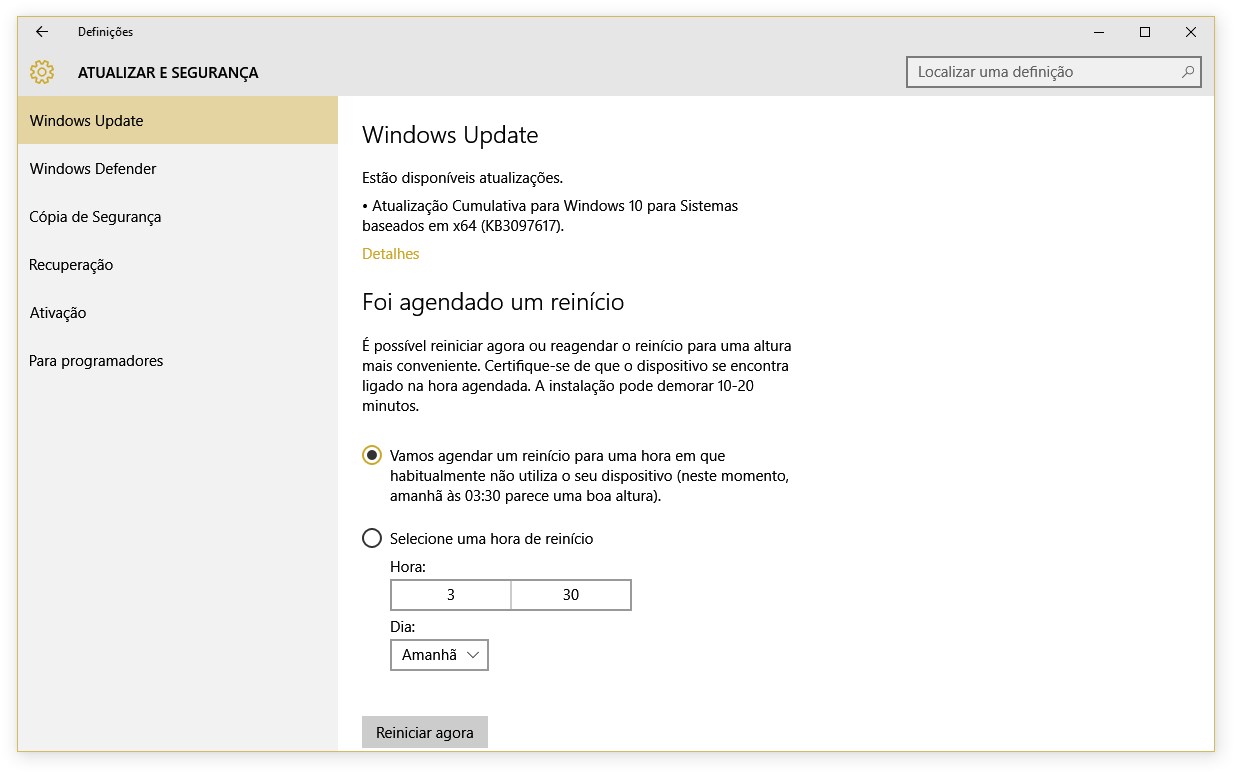Close the Definições window
This screenshot has height=772, width=1235.
1190,32
